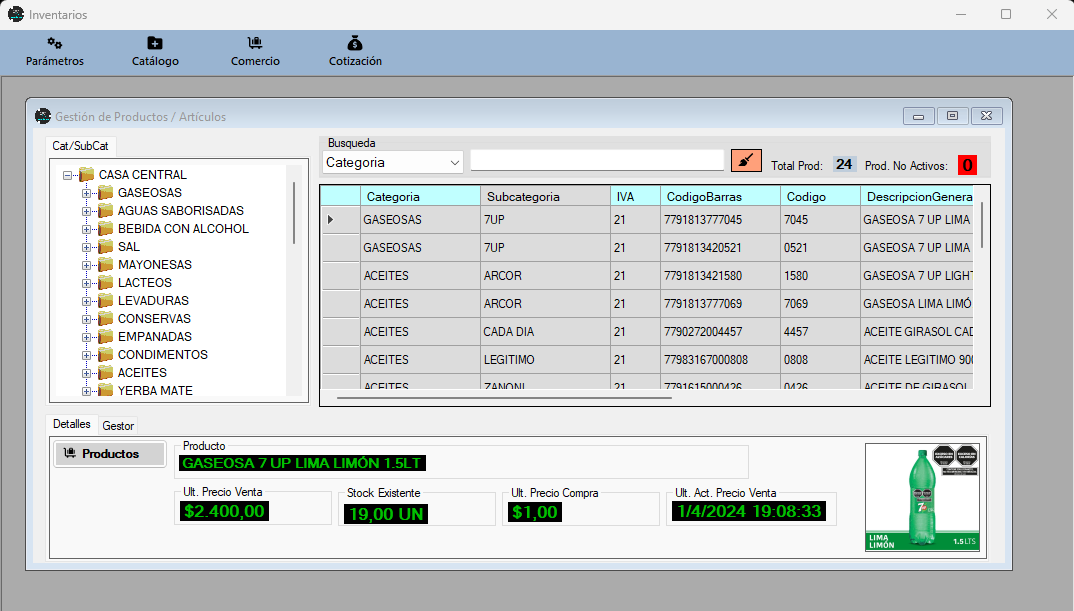1074x611 pixels.
Task: Click the CONDIMENTOS folder icon
Action: pyautogui.click(x=105, y=355)
